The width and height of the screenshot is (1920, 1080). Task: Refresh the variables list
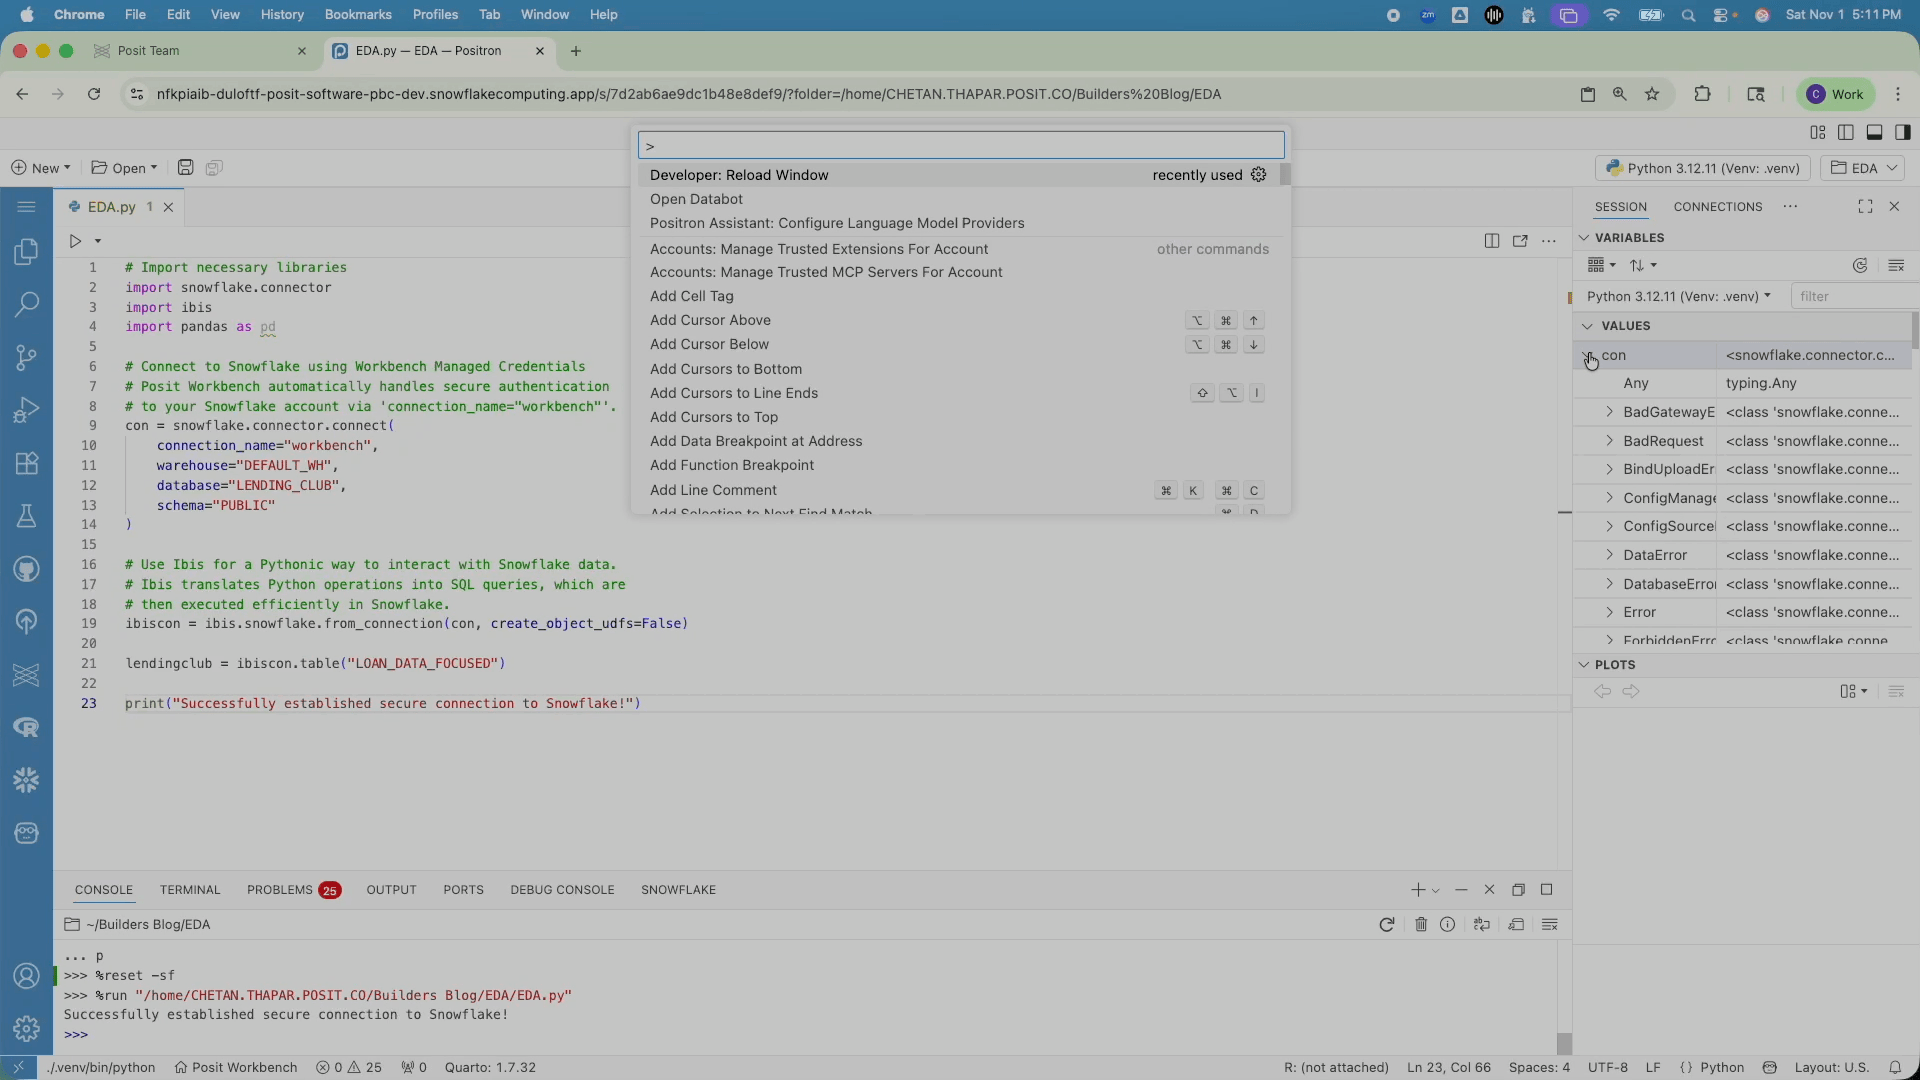click(x=1860, y=265)
